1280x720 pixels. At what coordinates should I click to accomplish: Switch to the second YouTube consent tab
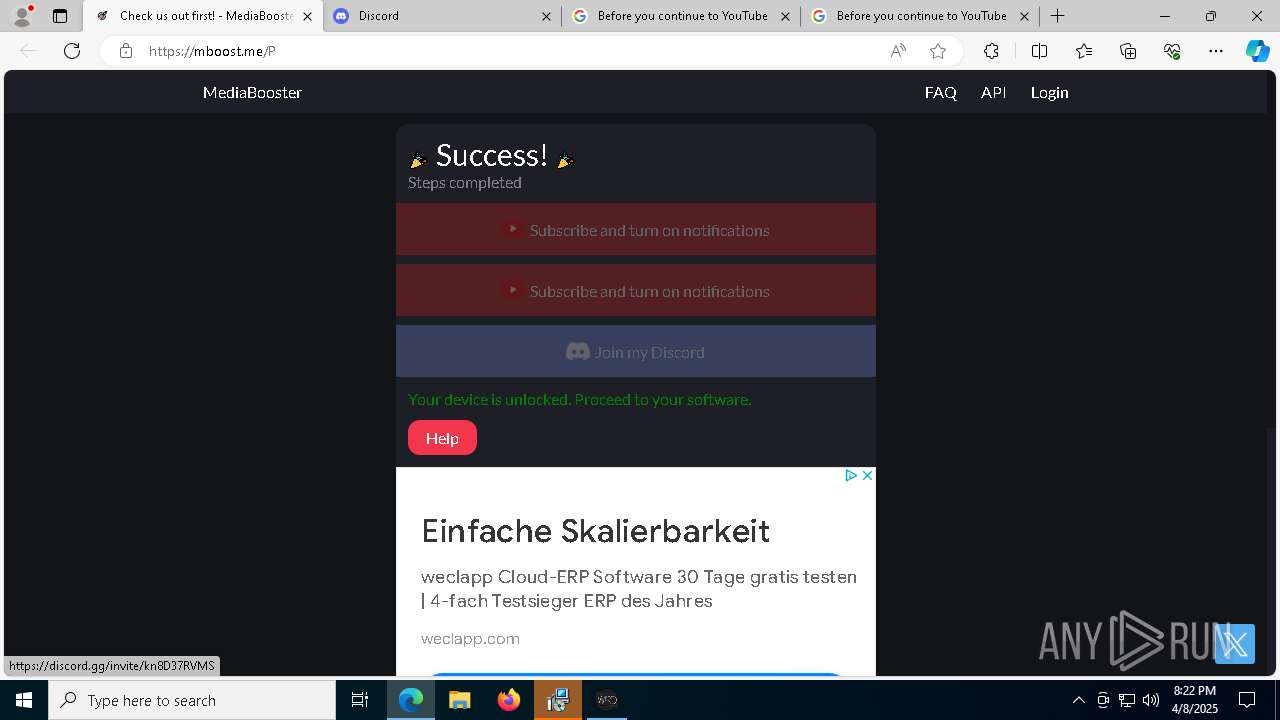(x=919, y=16)
